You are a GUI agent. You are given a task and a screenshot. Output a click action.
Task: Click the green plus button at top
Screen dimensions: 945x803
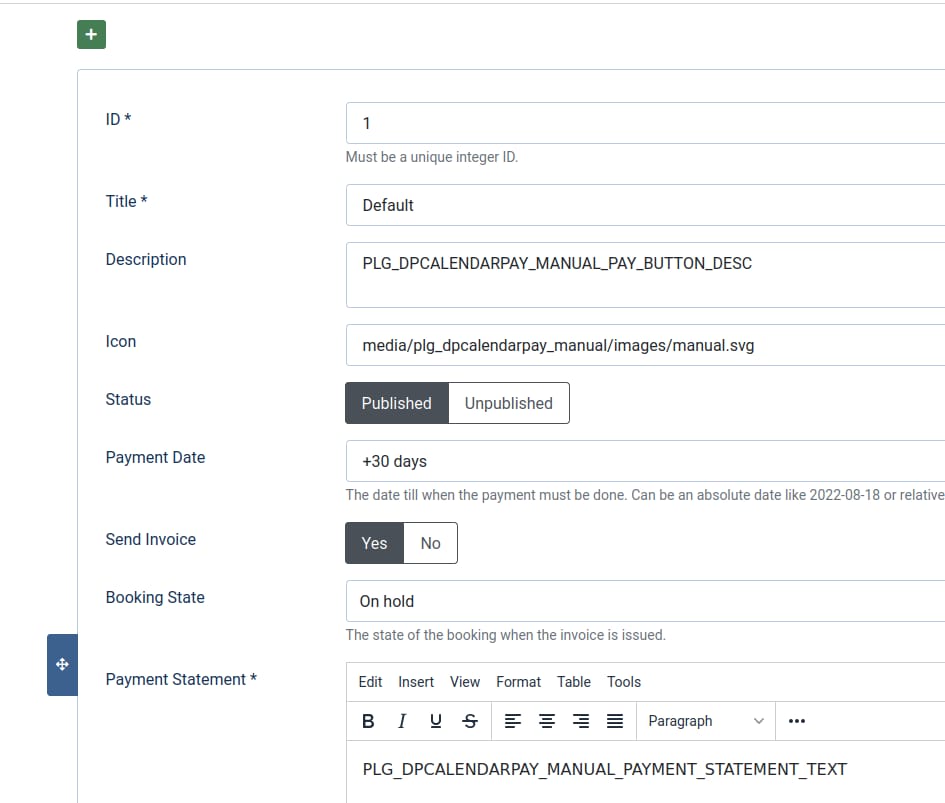(x=91, y=34)
